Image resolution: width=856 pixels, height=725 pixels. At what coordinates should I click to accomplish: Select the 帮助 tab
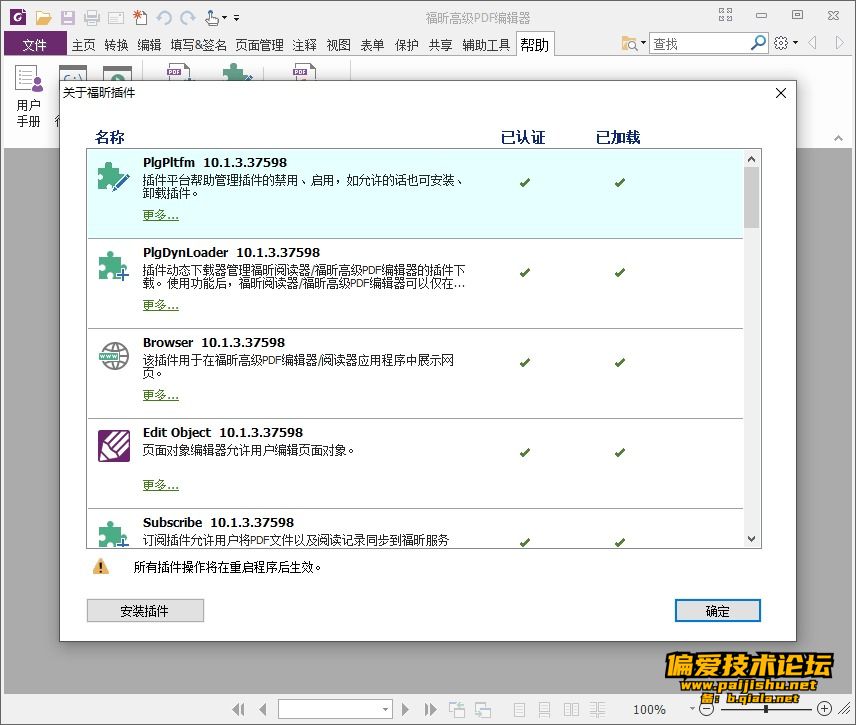535,44
